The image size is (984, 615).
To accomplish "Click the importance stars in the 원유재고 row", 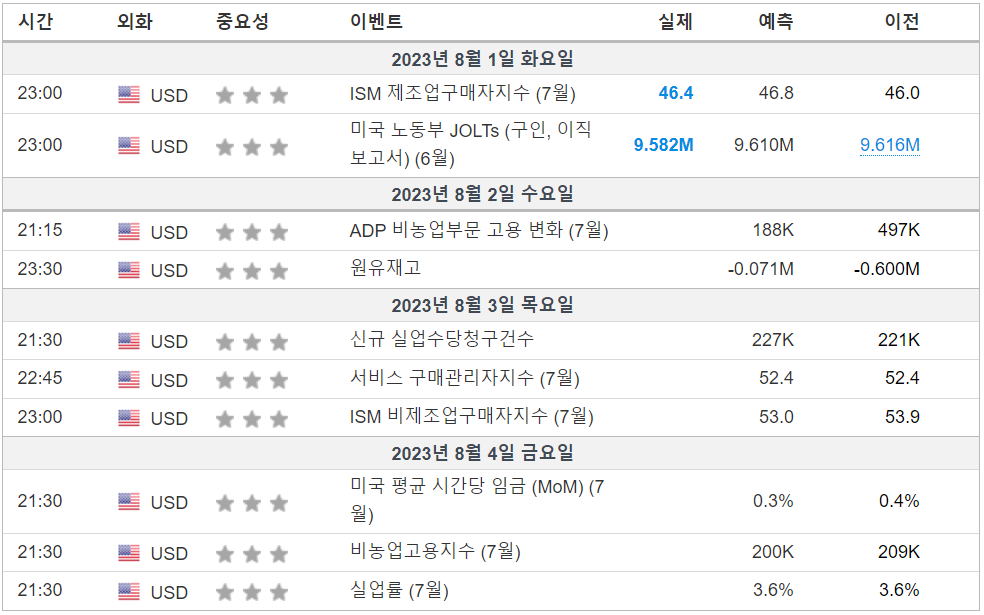I will pos(252,271).
